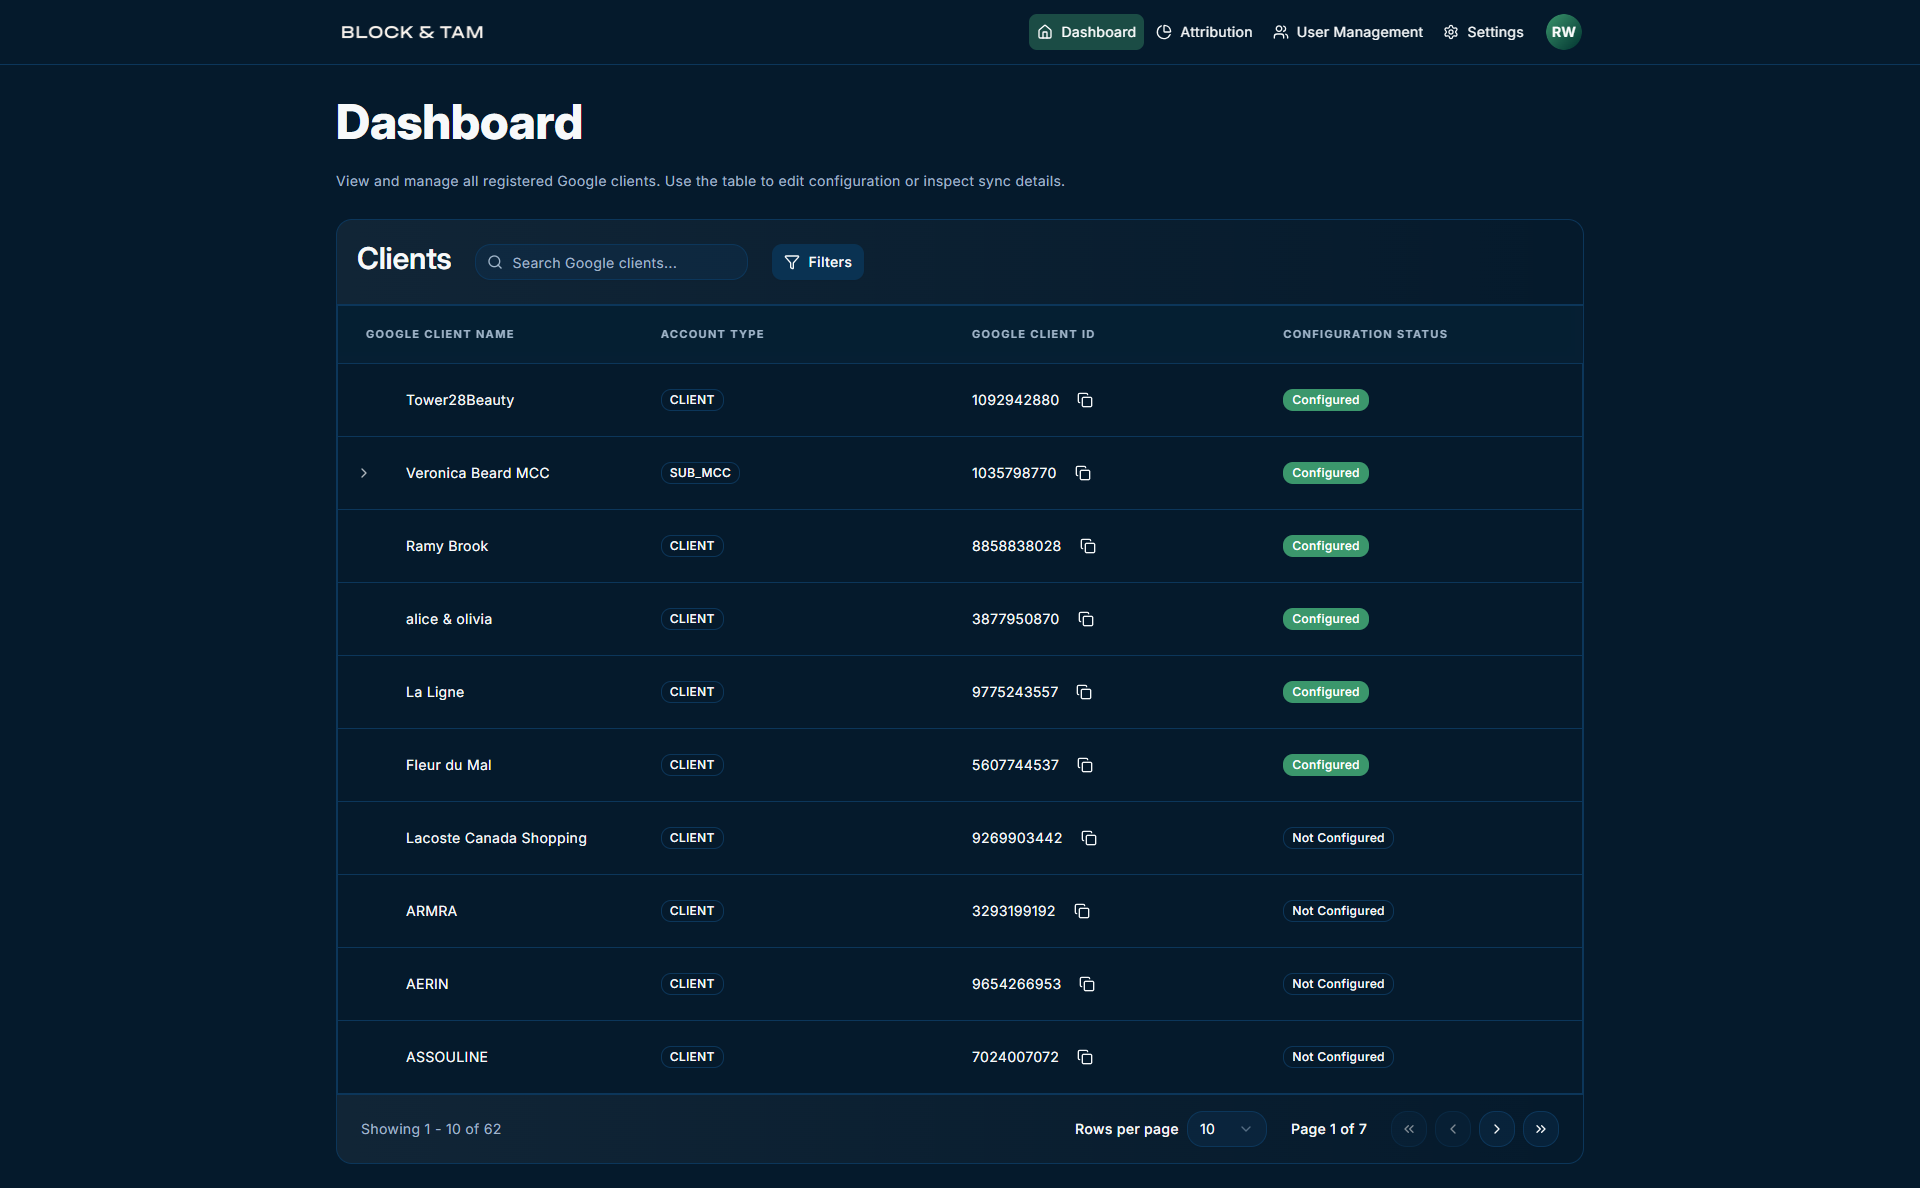Click the User Management people icon

pos(1280,31)
